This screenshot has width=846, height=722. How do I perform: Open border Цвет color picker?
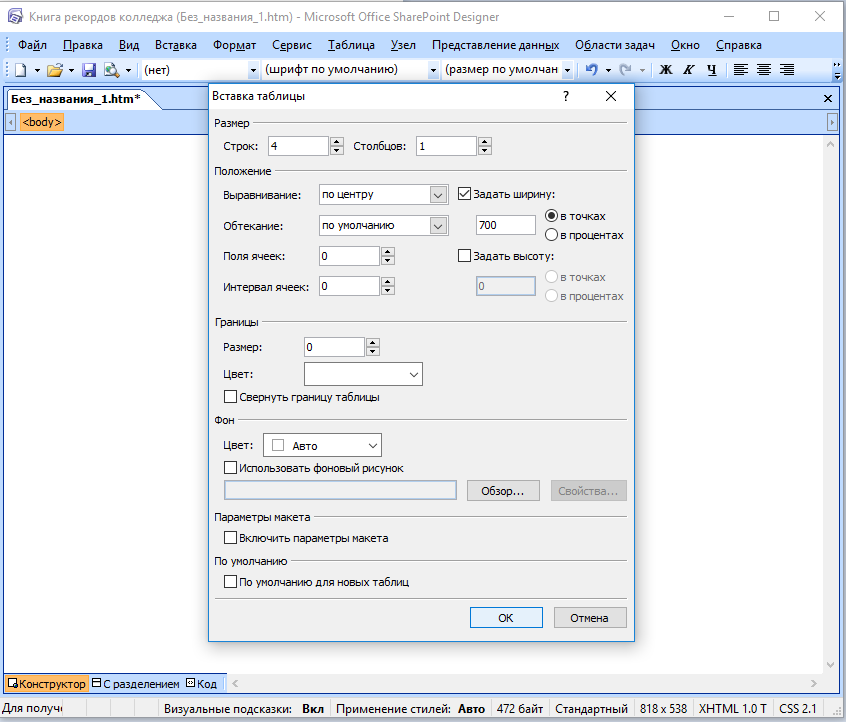click(x=363, y=374)
